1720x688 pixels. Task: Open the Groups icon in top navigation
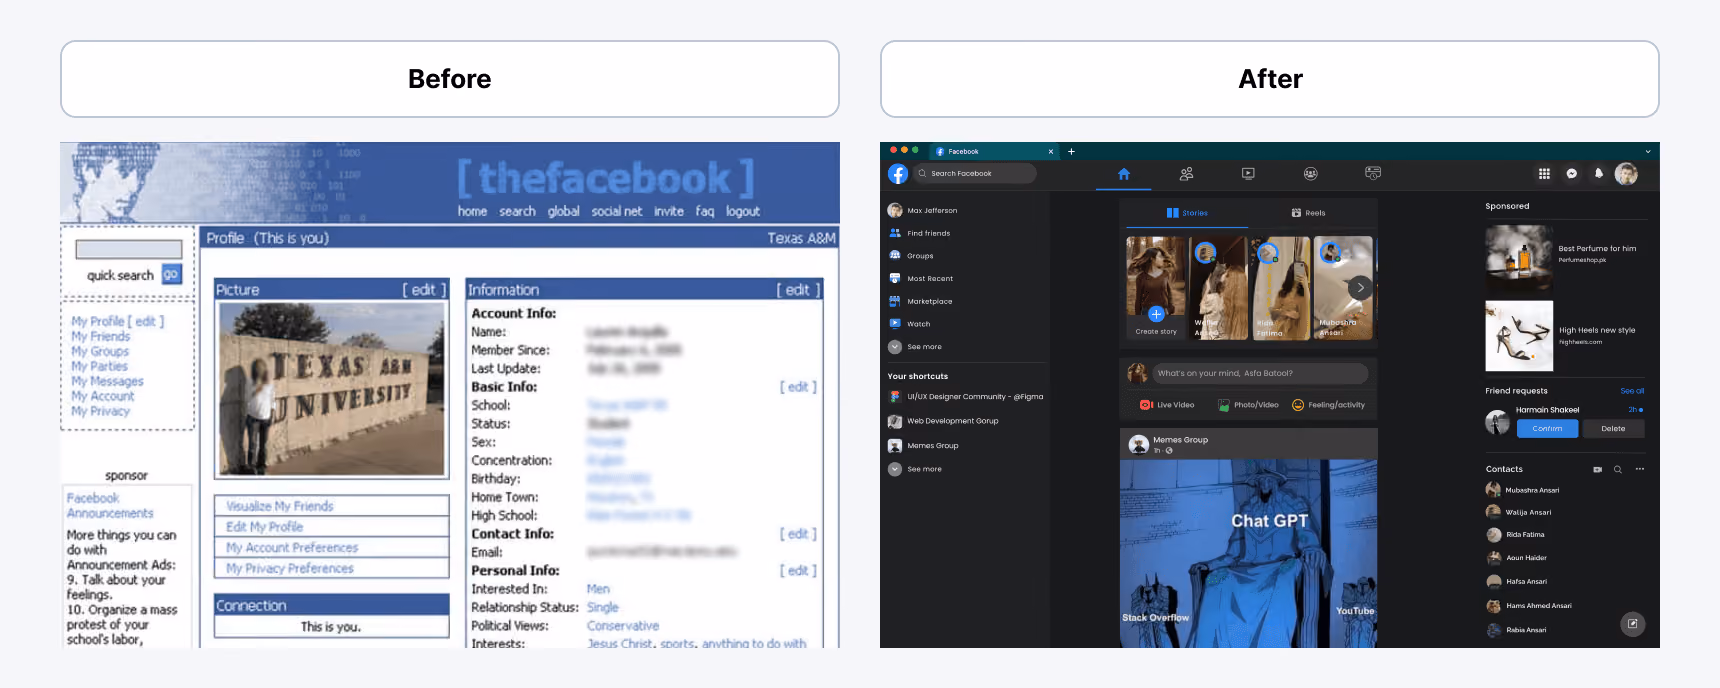tap(1310, 174)
